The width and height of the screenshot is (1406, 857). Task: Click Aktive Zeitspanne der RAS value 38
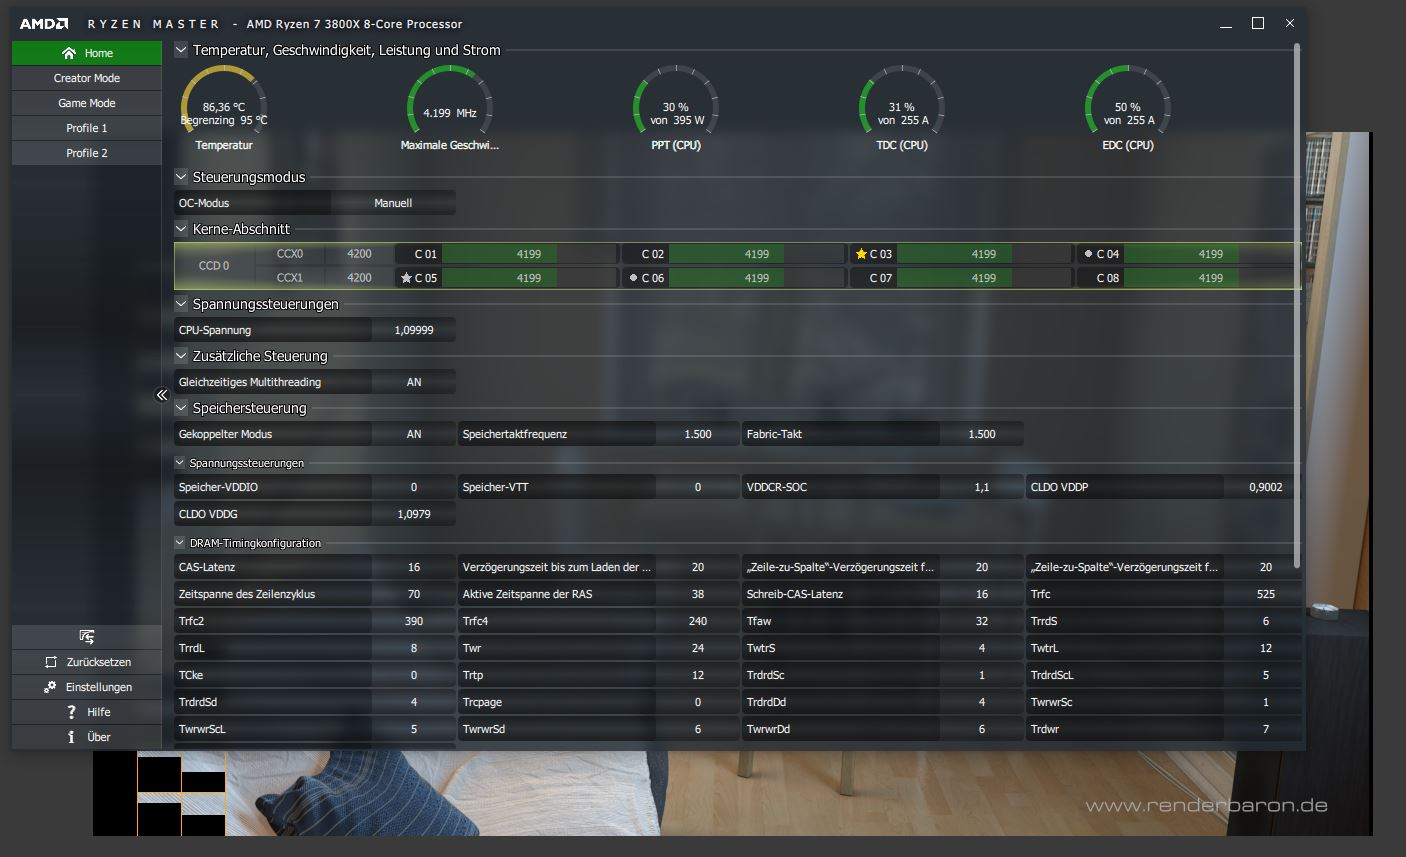click(x=698, y=594)
